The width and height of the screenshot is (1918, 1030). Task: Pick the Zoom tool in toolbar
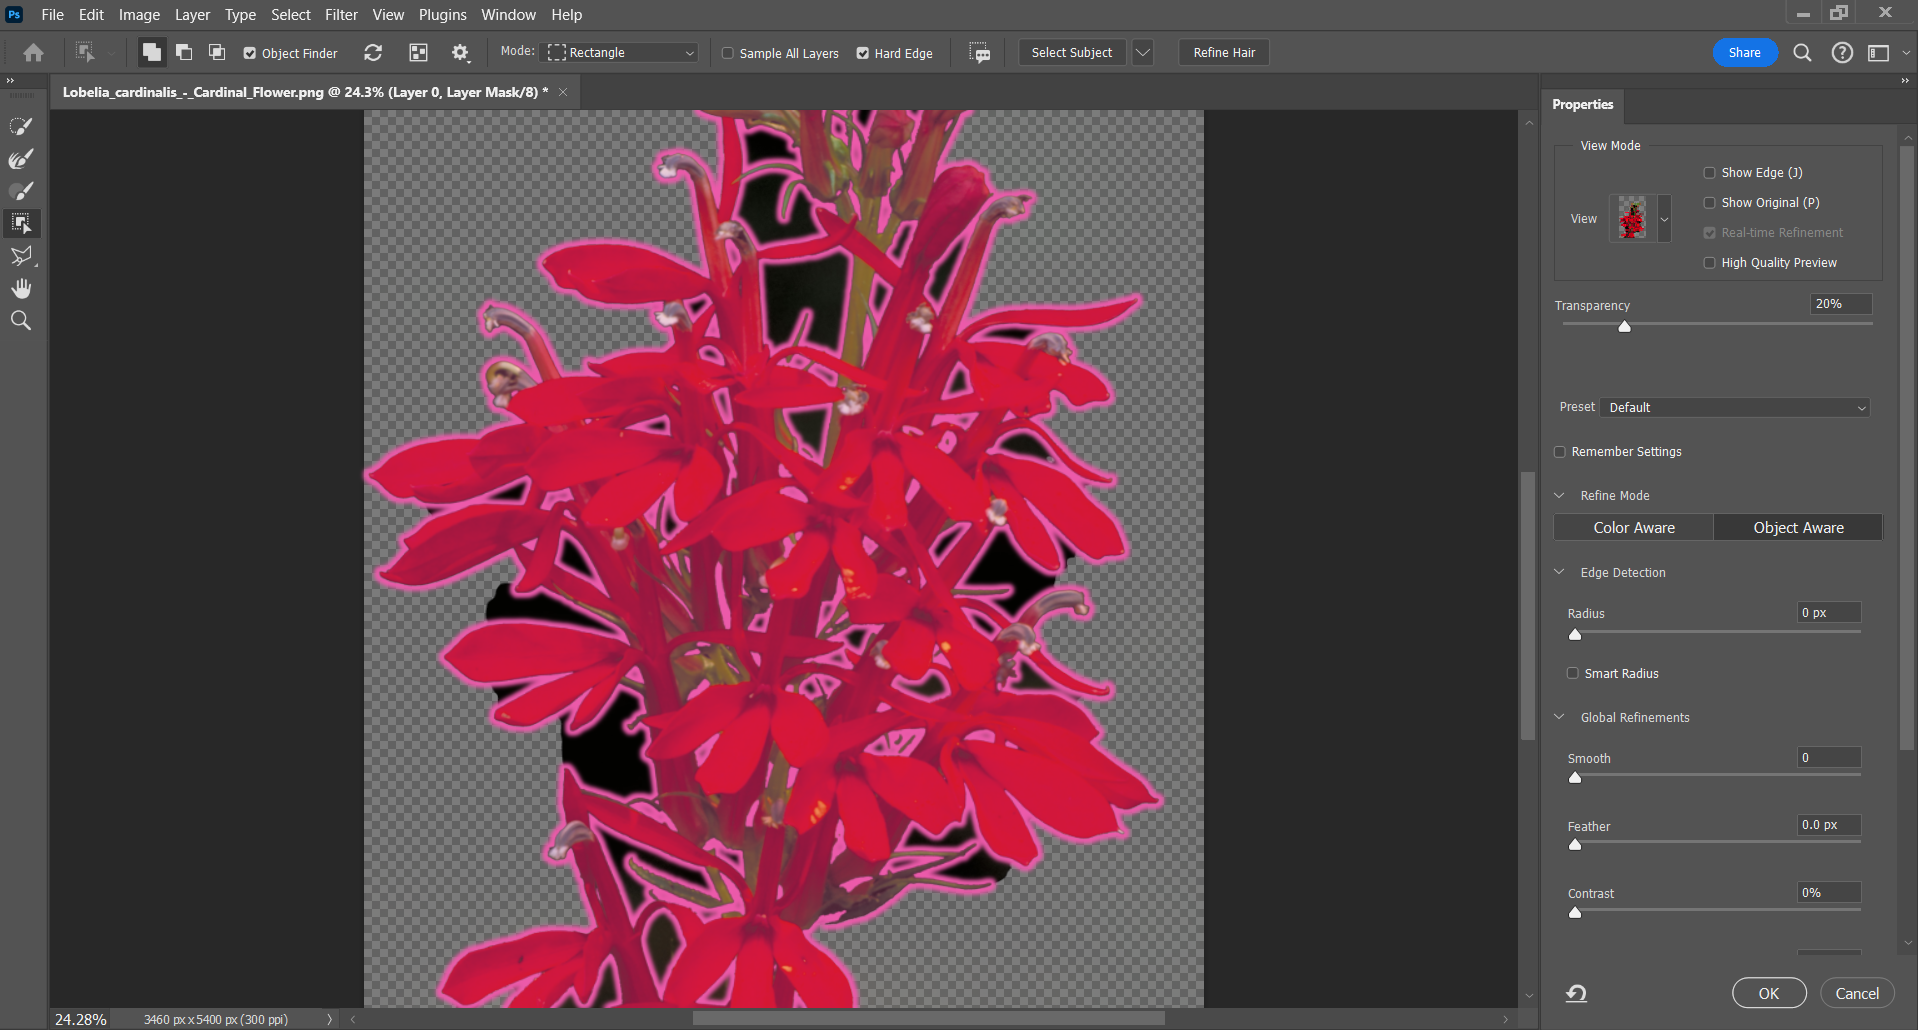tap(21, 321)
